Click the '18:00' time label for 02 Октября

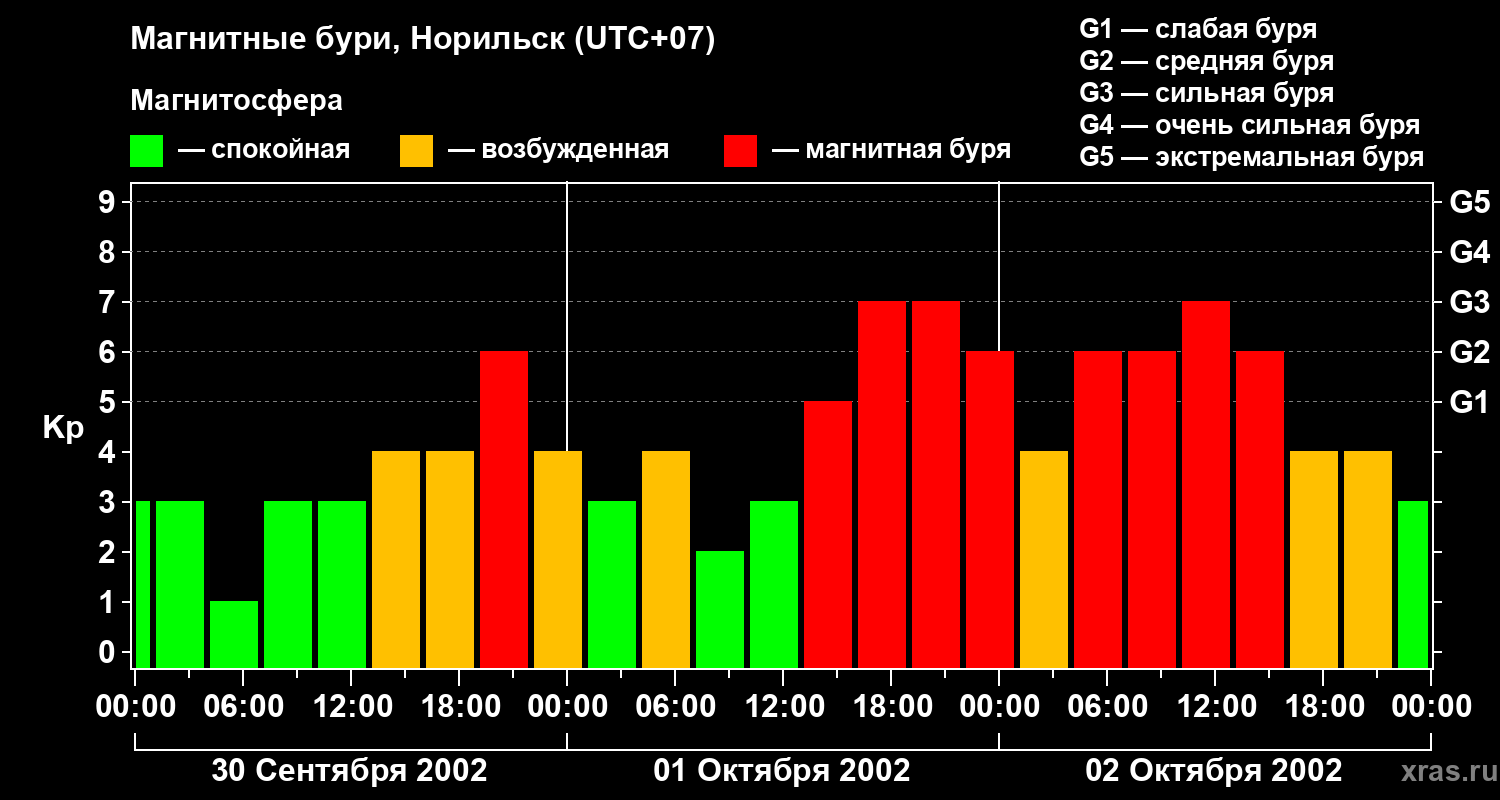coord(1323,707)
